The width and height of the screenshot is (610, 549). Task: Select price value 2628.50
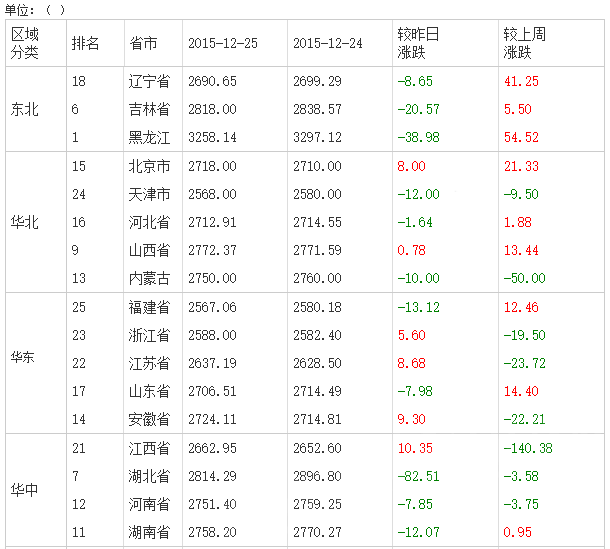tap(317, 363)
